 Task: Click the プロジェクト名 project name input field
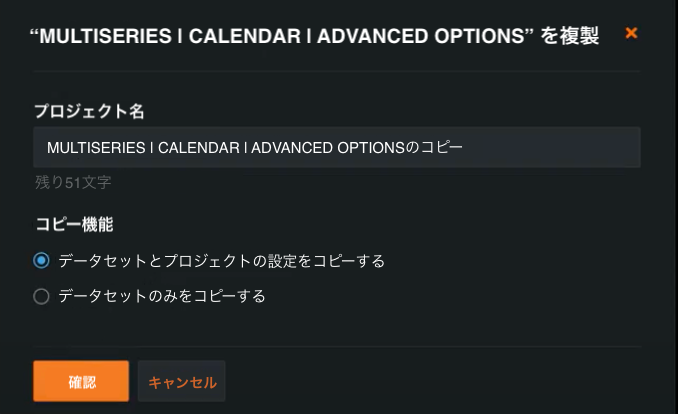[336, 148]
